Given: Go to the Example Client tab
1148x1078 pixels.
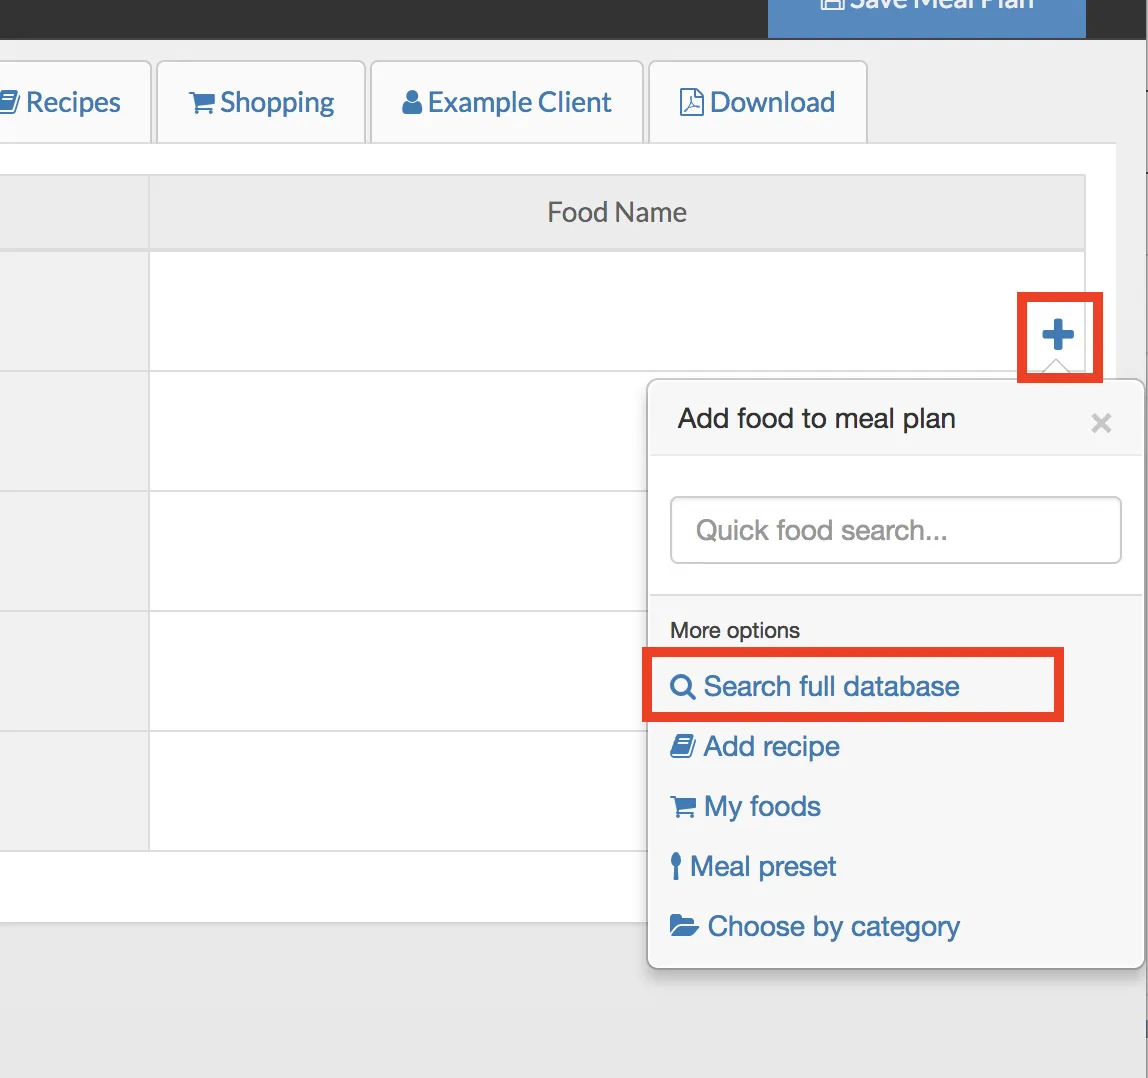Looking at the screenshot, I should [507, 102].
